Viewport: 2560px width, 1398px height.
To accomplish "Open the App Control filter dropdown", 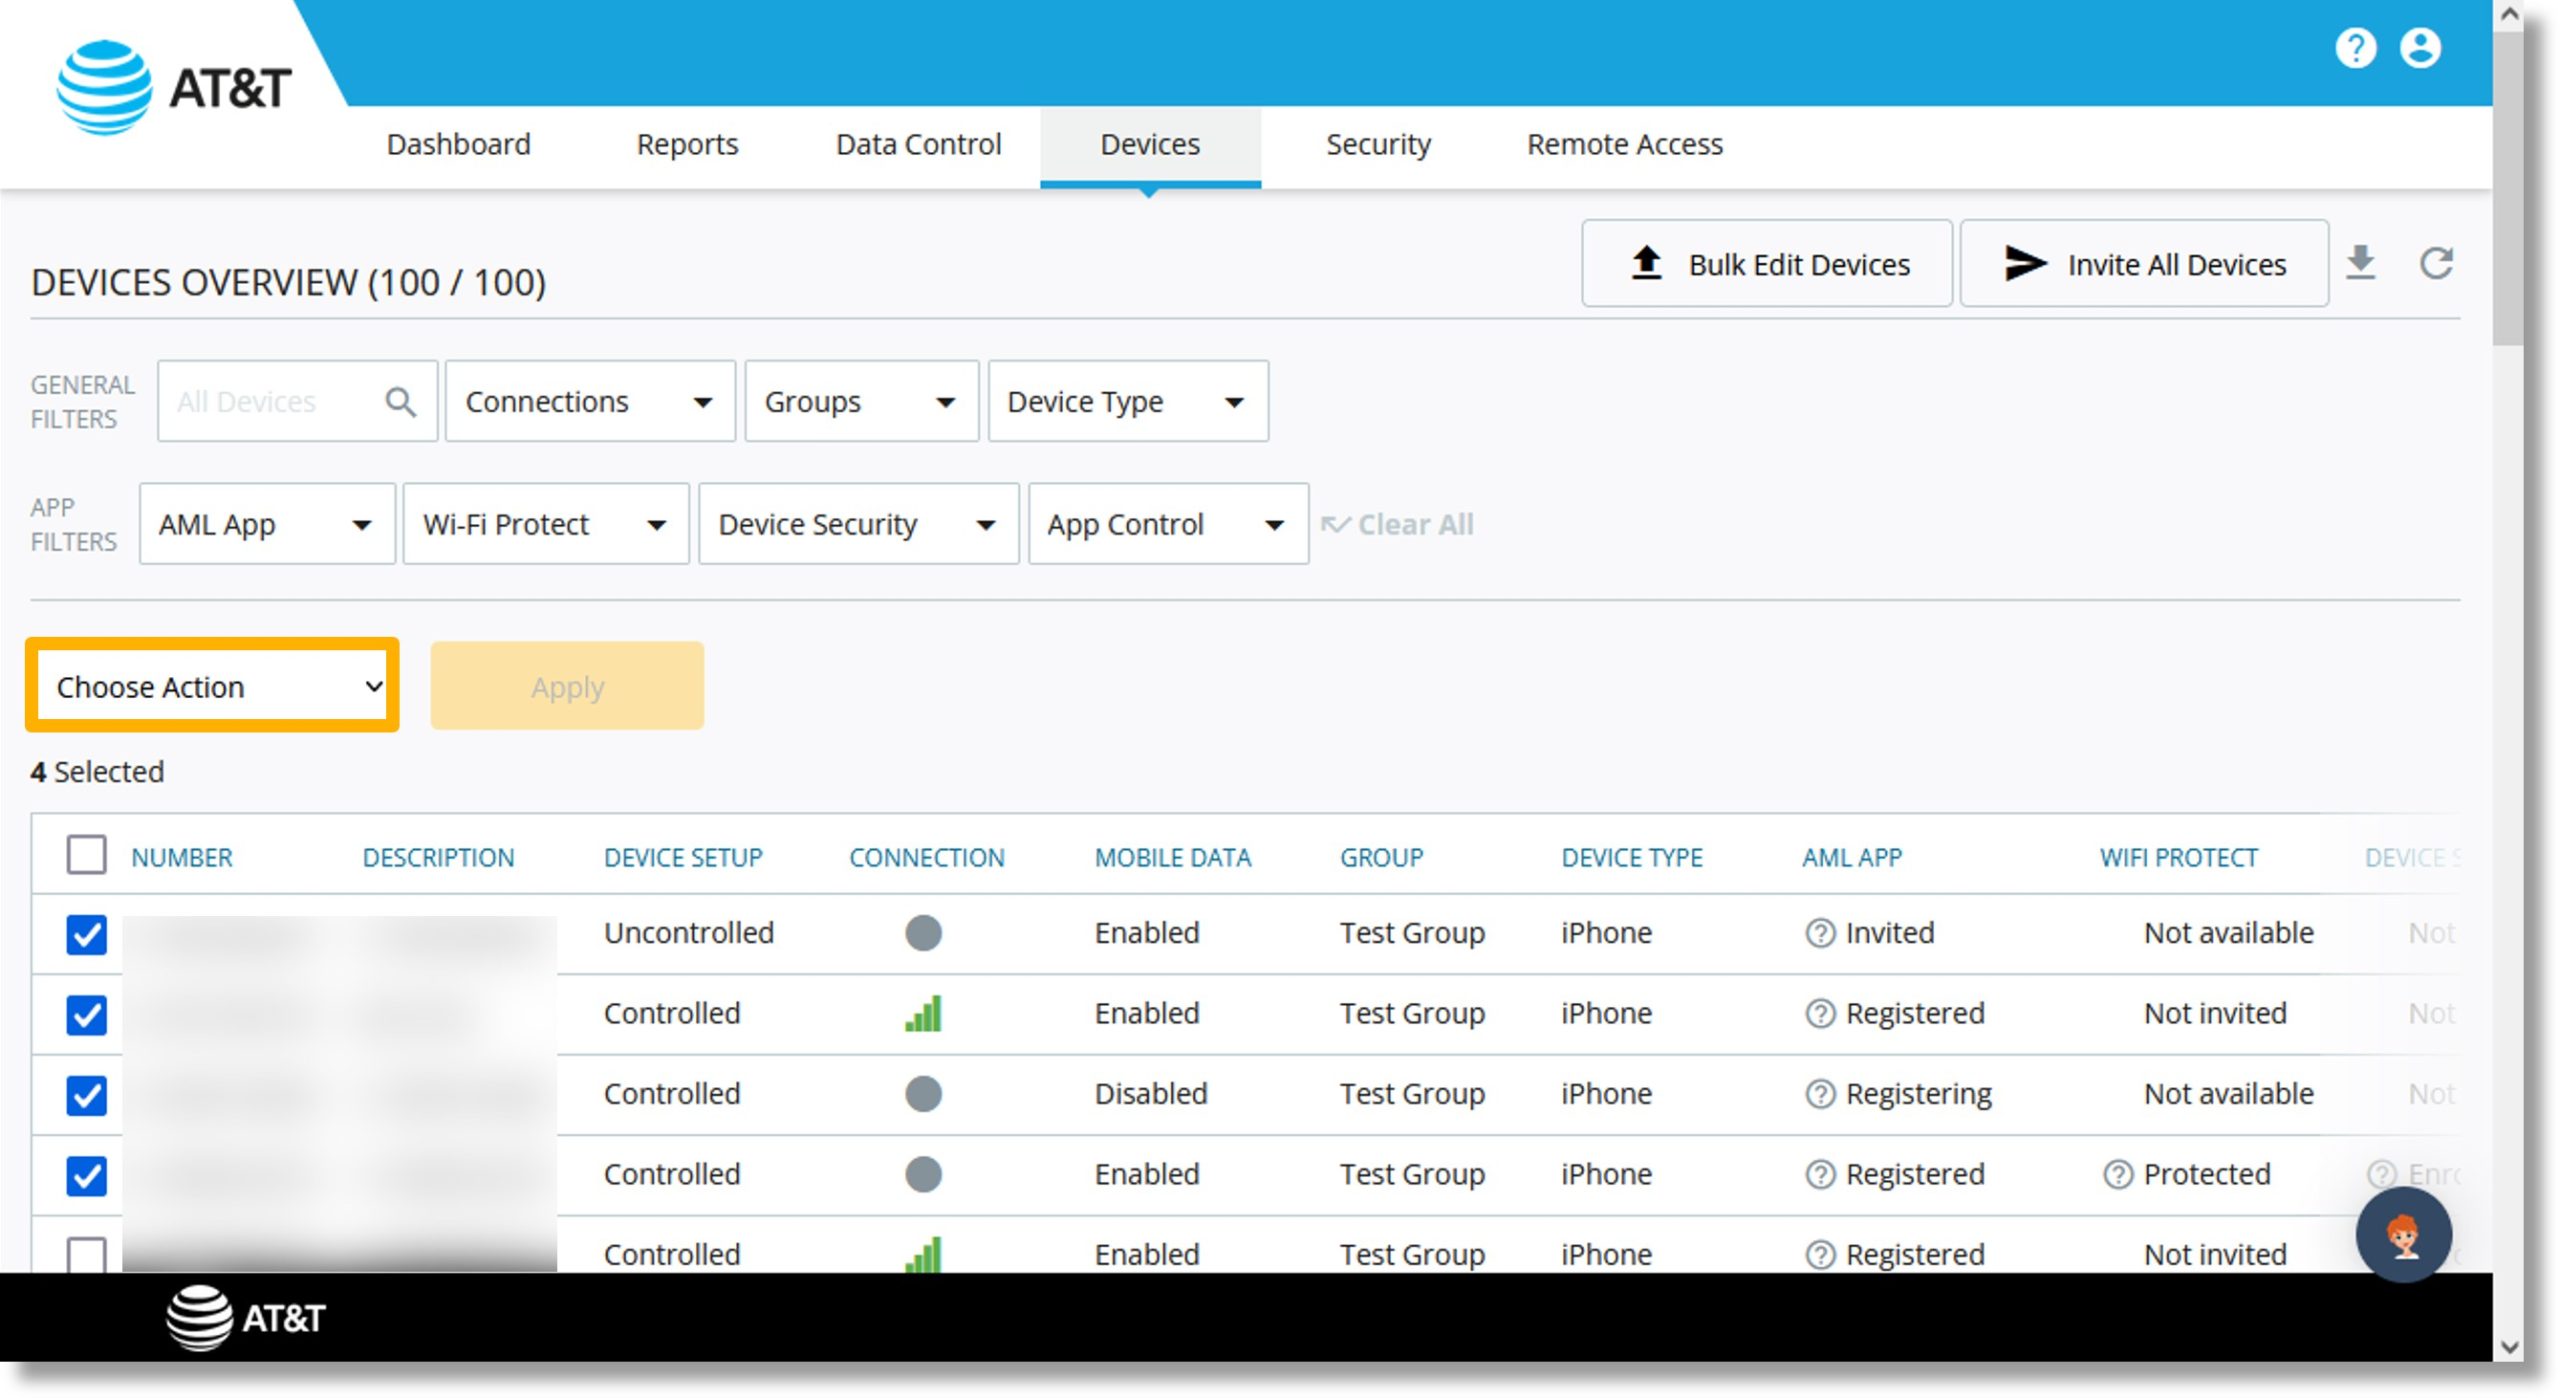I will (x=1168, y=524).
